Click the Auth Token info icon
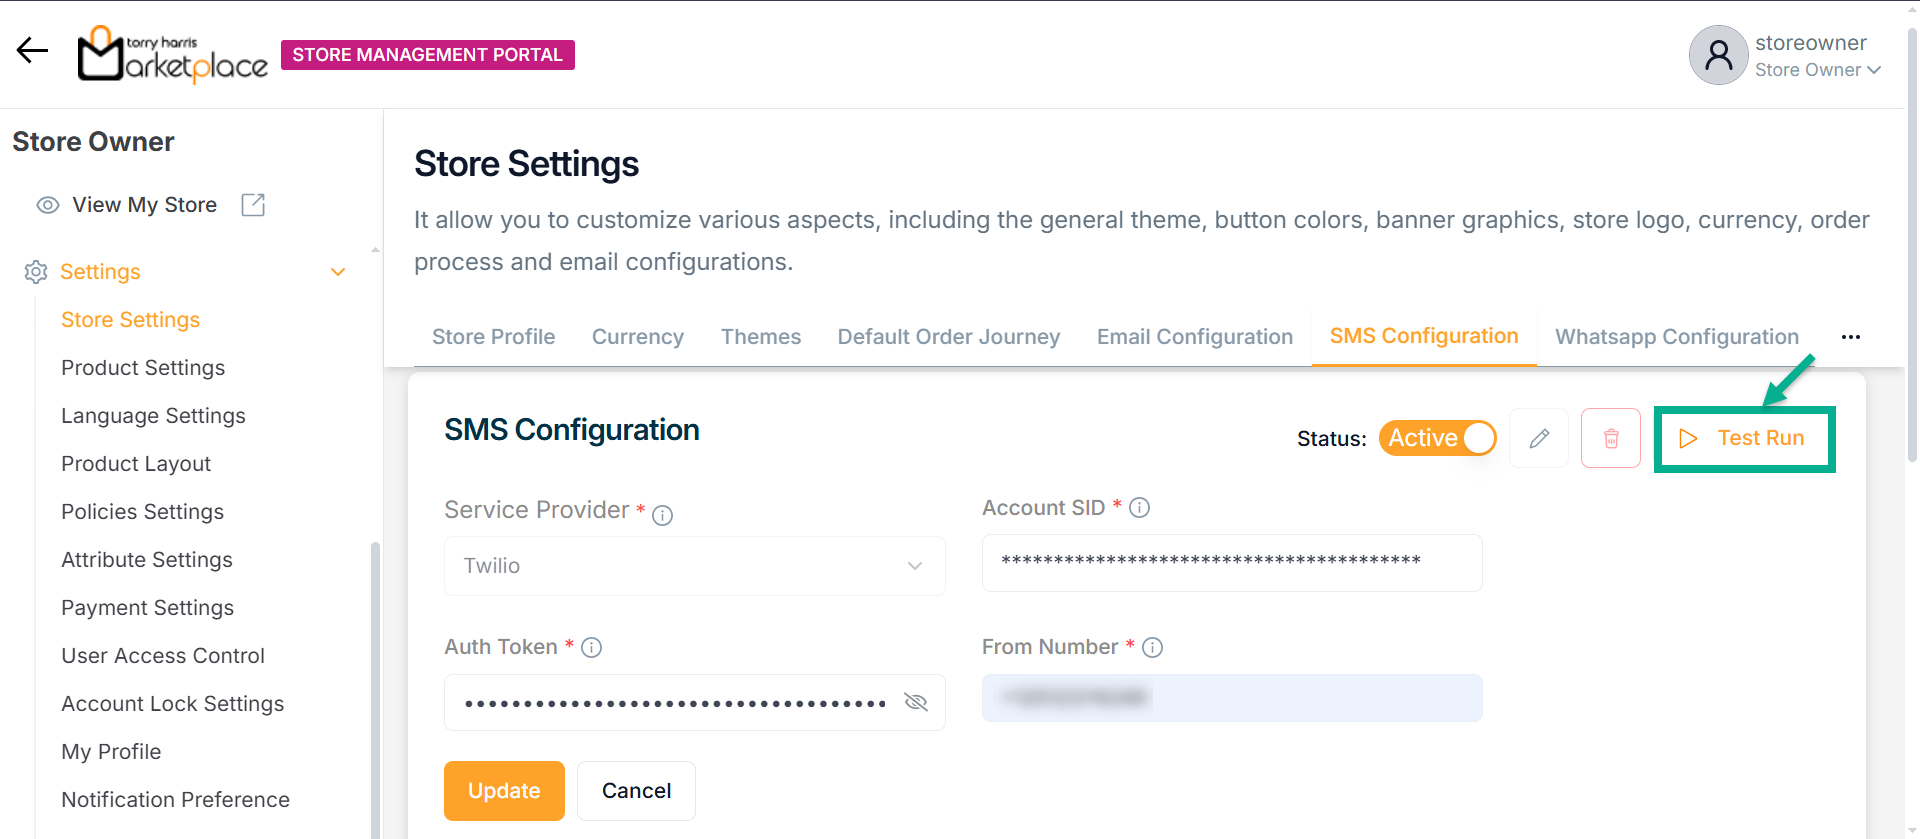The image size is (1920, 839). click(x=591, y=648)
